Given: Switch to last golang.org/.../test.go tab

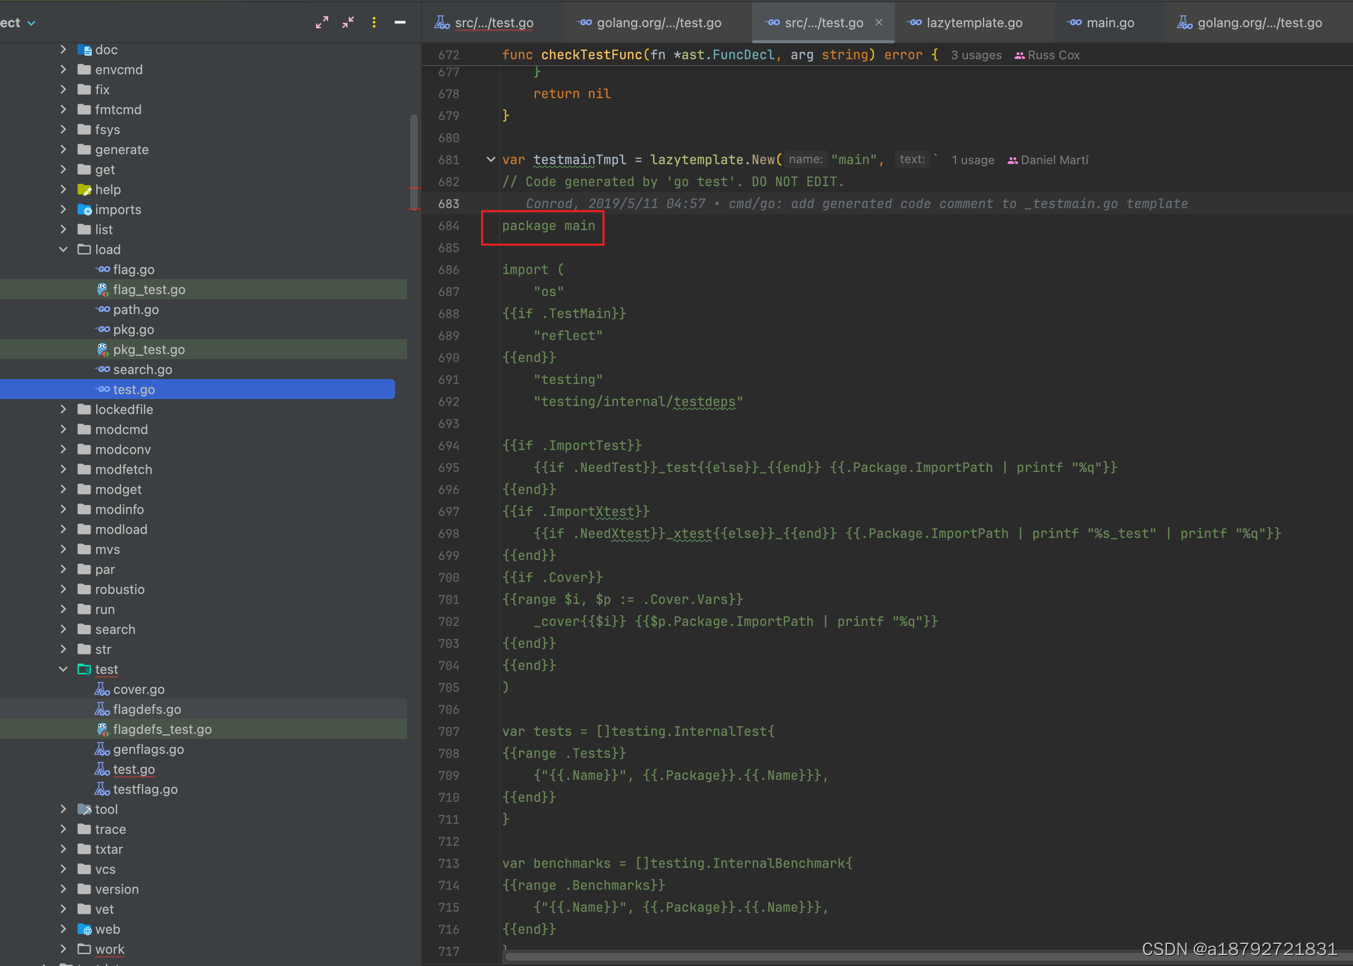Looking at the screenshot, I should coord(1250,22).
